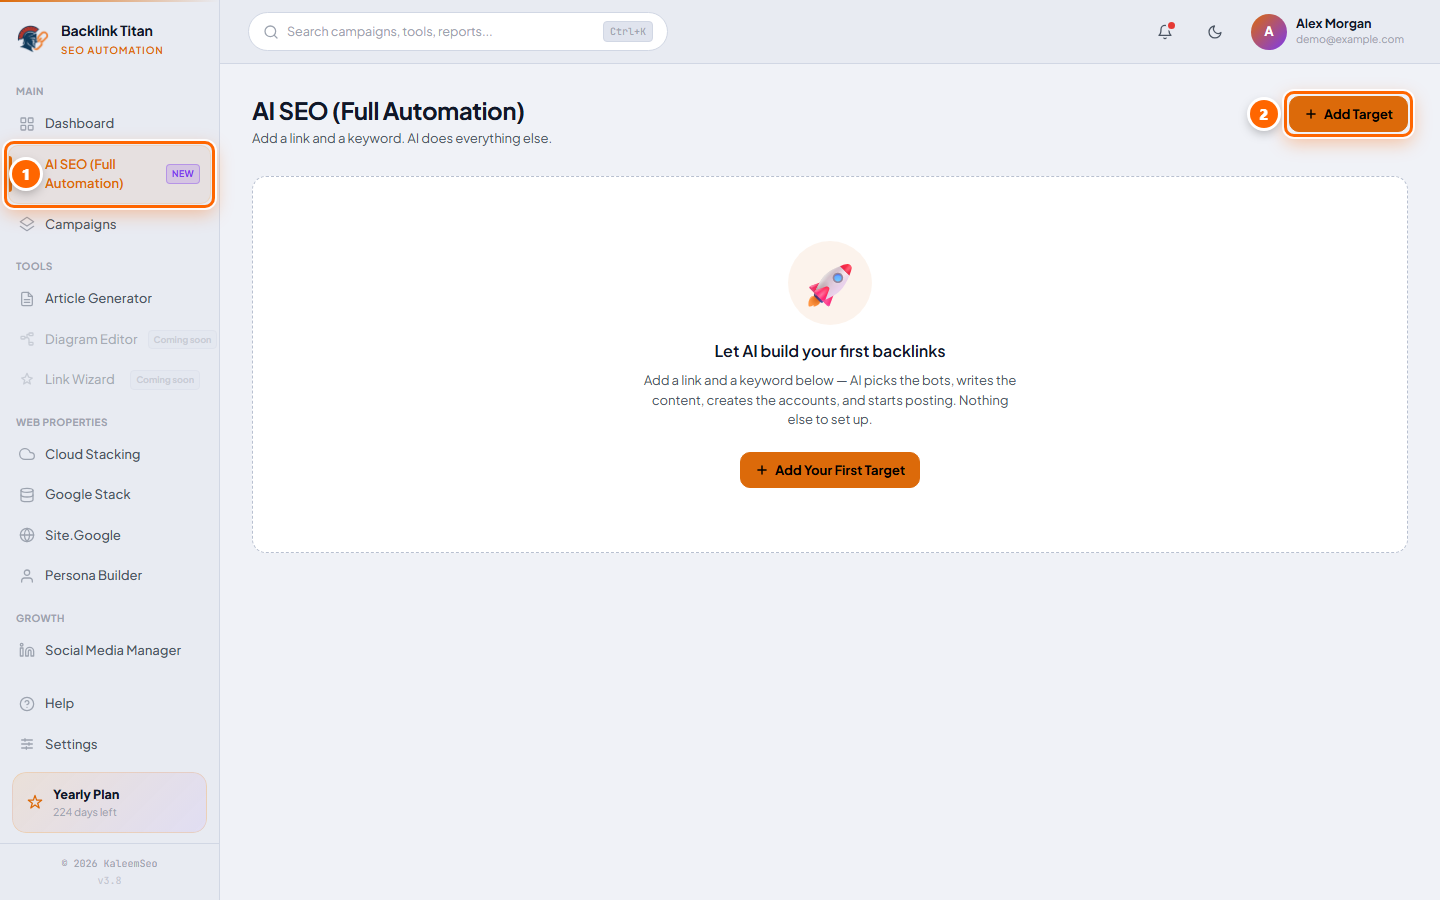Open the AI SEO (Full Automation) menu item
The height and width of the screenshot is (900, 1440).
coord(110,174)
